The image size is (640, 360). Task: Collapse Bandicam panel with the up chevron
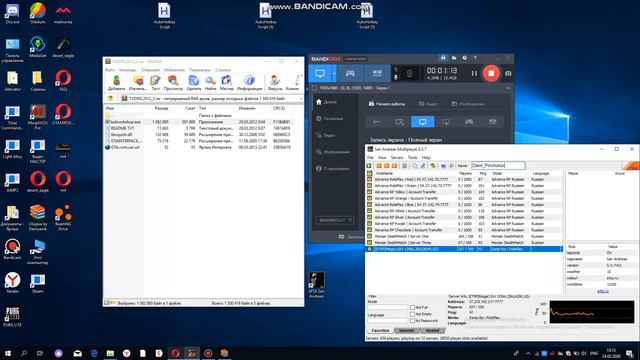tap(508, 88)
